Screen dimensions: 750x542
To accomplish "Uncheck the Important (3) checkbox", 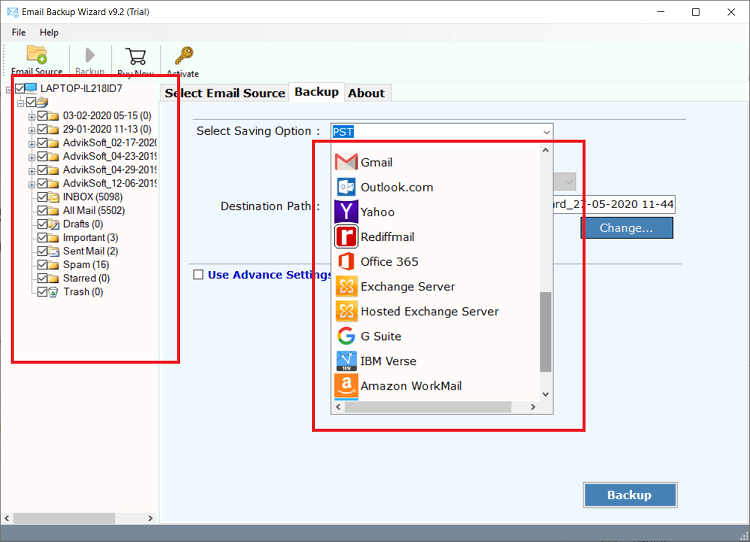I will pyautogui.click(x=42, y=238).
